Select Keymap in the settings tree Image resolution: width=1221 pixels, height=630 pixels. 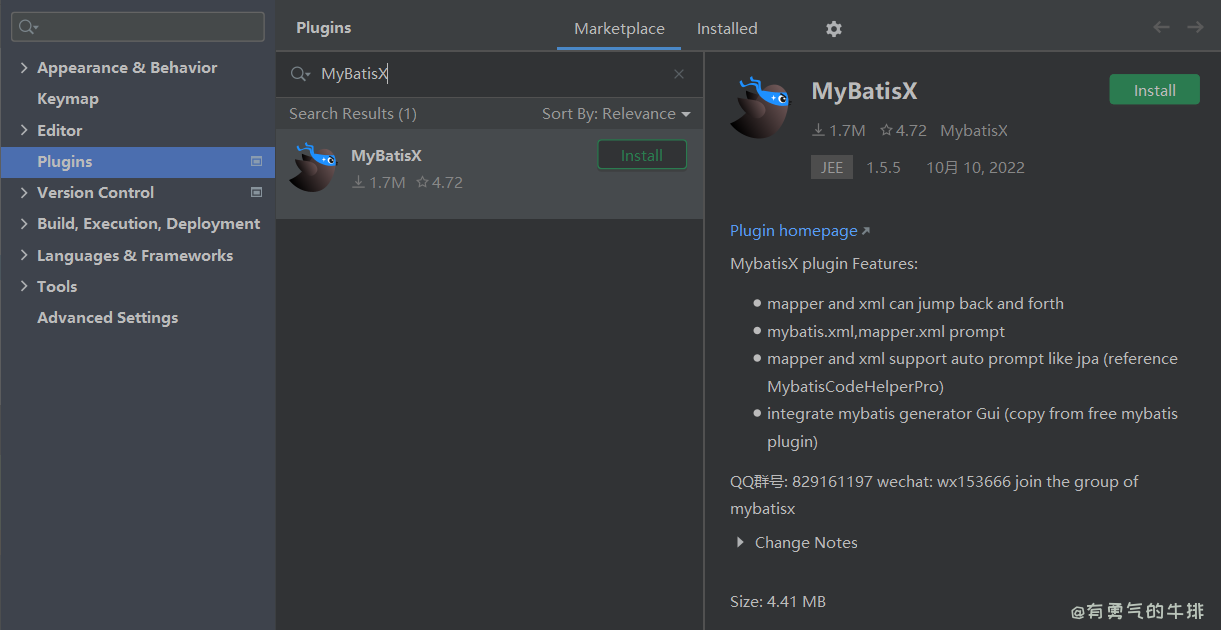(x=68, y=99)
